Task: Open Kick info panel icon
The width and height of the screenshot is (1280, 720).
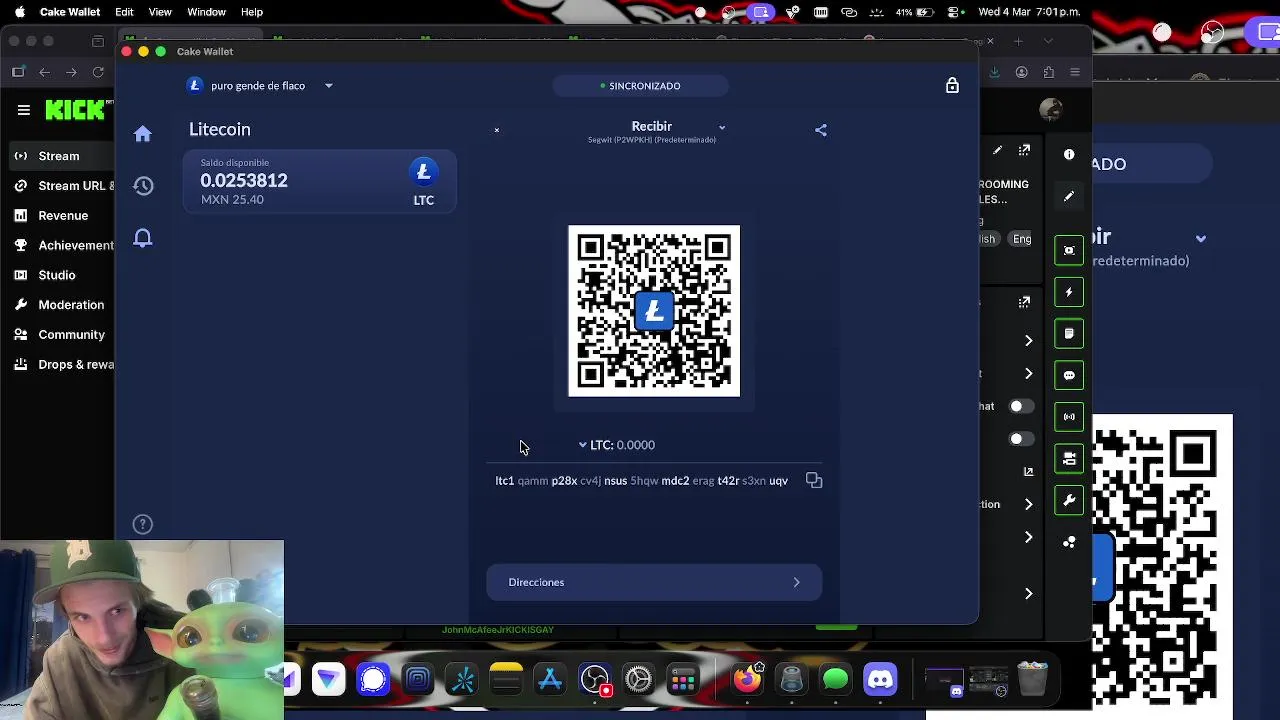Action: point(1069,154)
